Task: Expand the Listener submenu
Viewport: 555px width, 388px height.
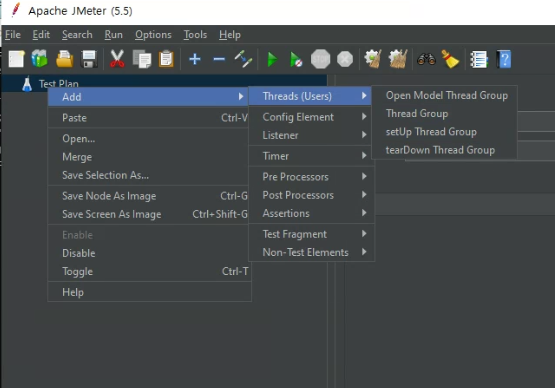Action: pos(311,135)
